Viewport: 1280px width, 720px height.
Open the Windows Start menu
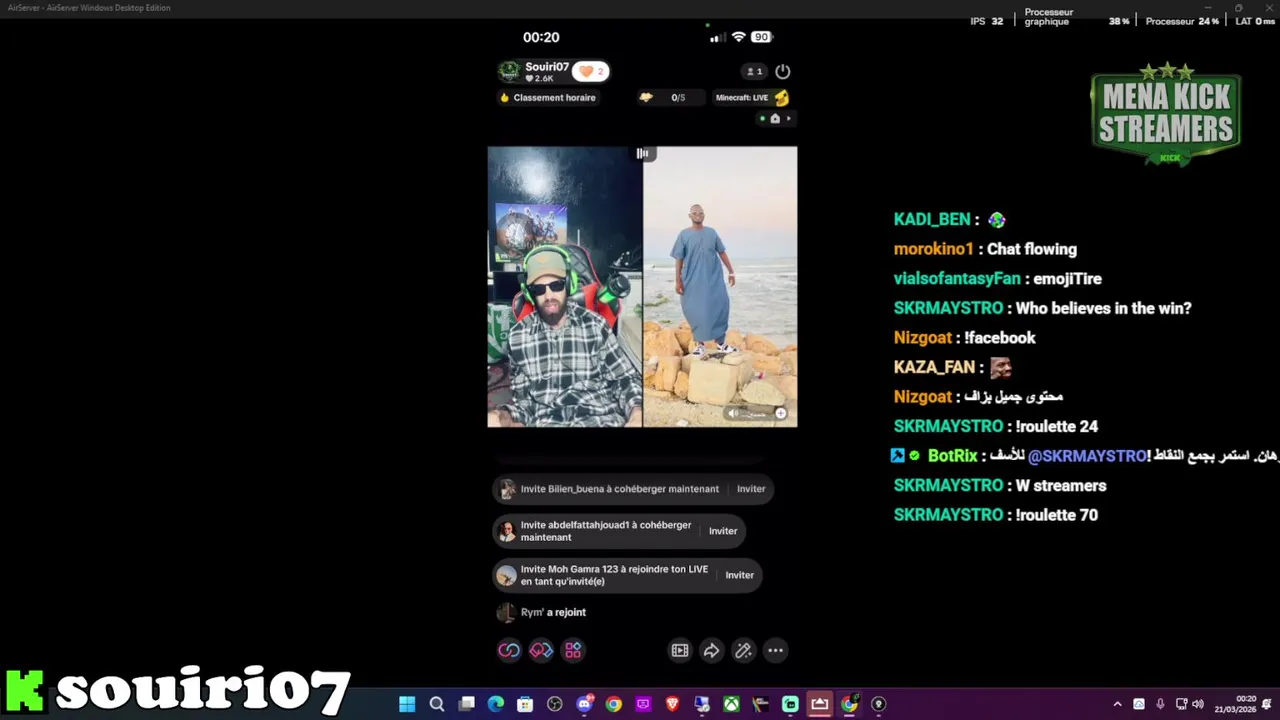tap(407, 704)
